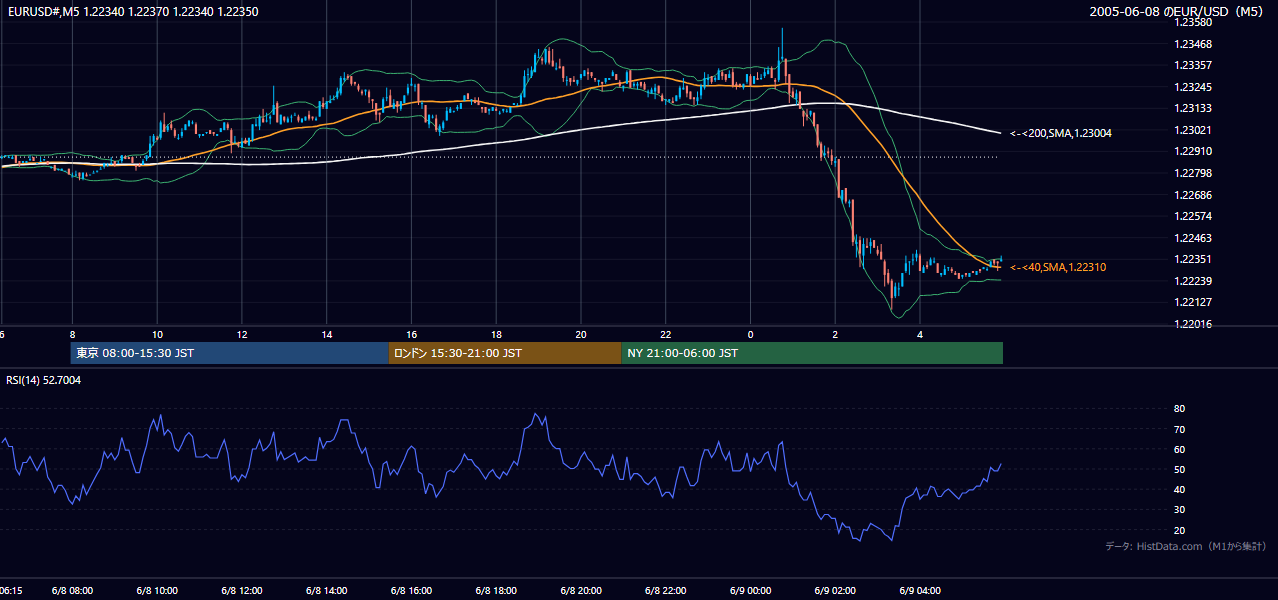Viewport: 1278px width, 600px height.
Task: Click hour marker 12 under price chart
Action: (x=242, y=334)
